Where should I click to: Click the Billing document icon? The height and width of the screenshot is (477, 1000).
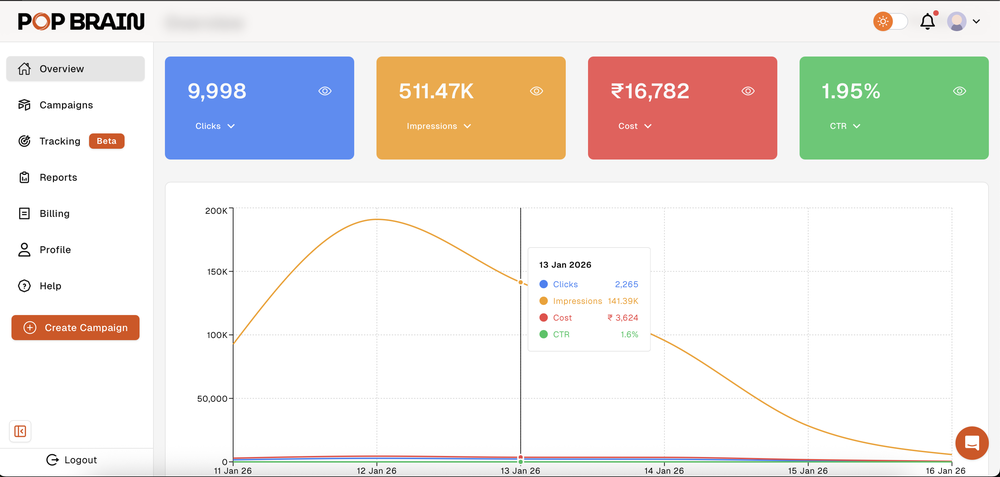point(24,214)
